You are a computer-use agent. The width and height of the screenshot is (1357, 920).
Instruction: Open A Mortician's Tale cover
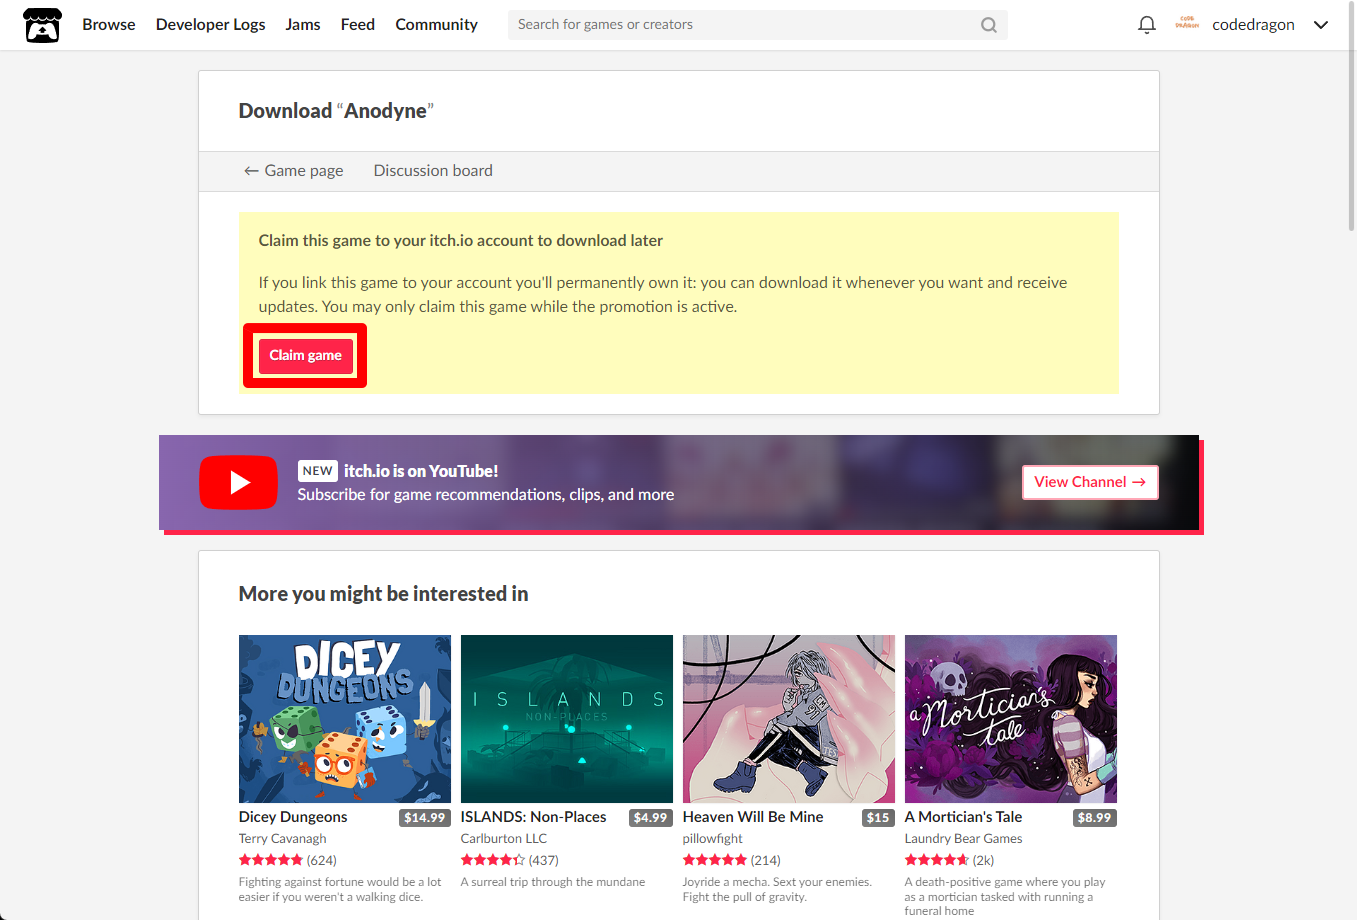[x=1011, y=719]
